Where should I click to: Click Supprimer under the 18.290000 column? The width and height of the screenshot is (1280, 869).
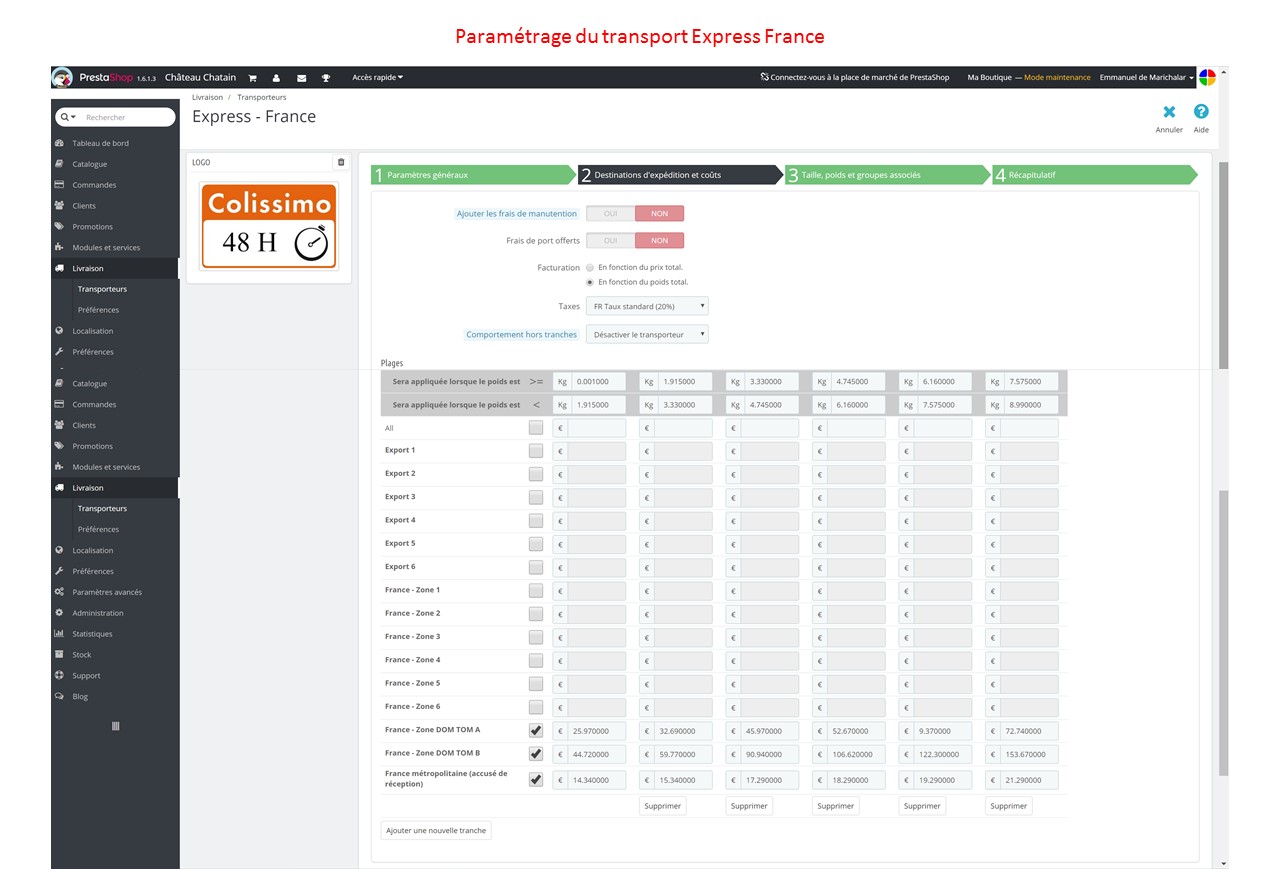[x=836, y=806]
